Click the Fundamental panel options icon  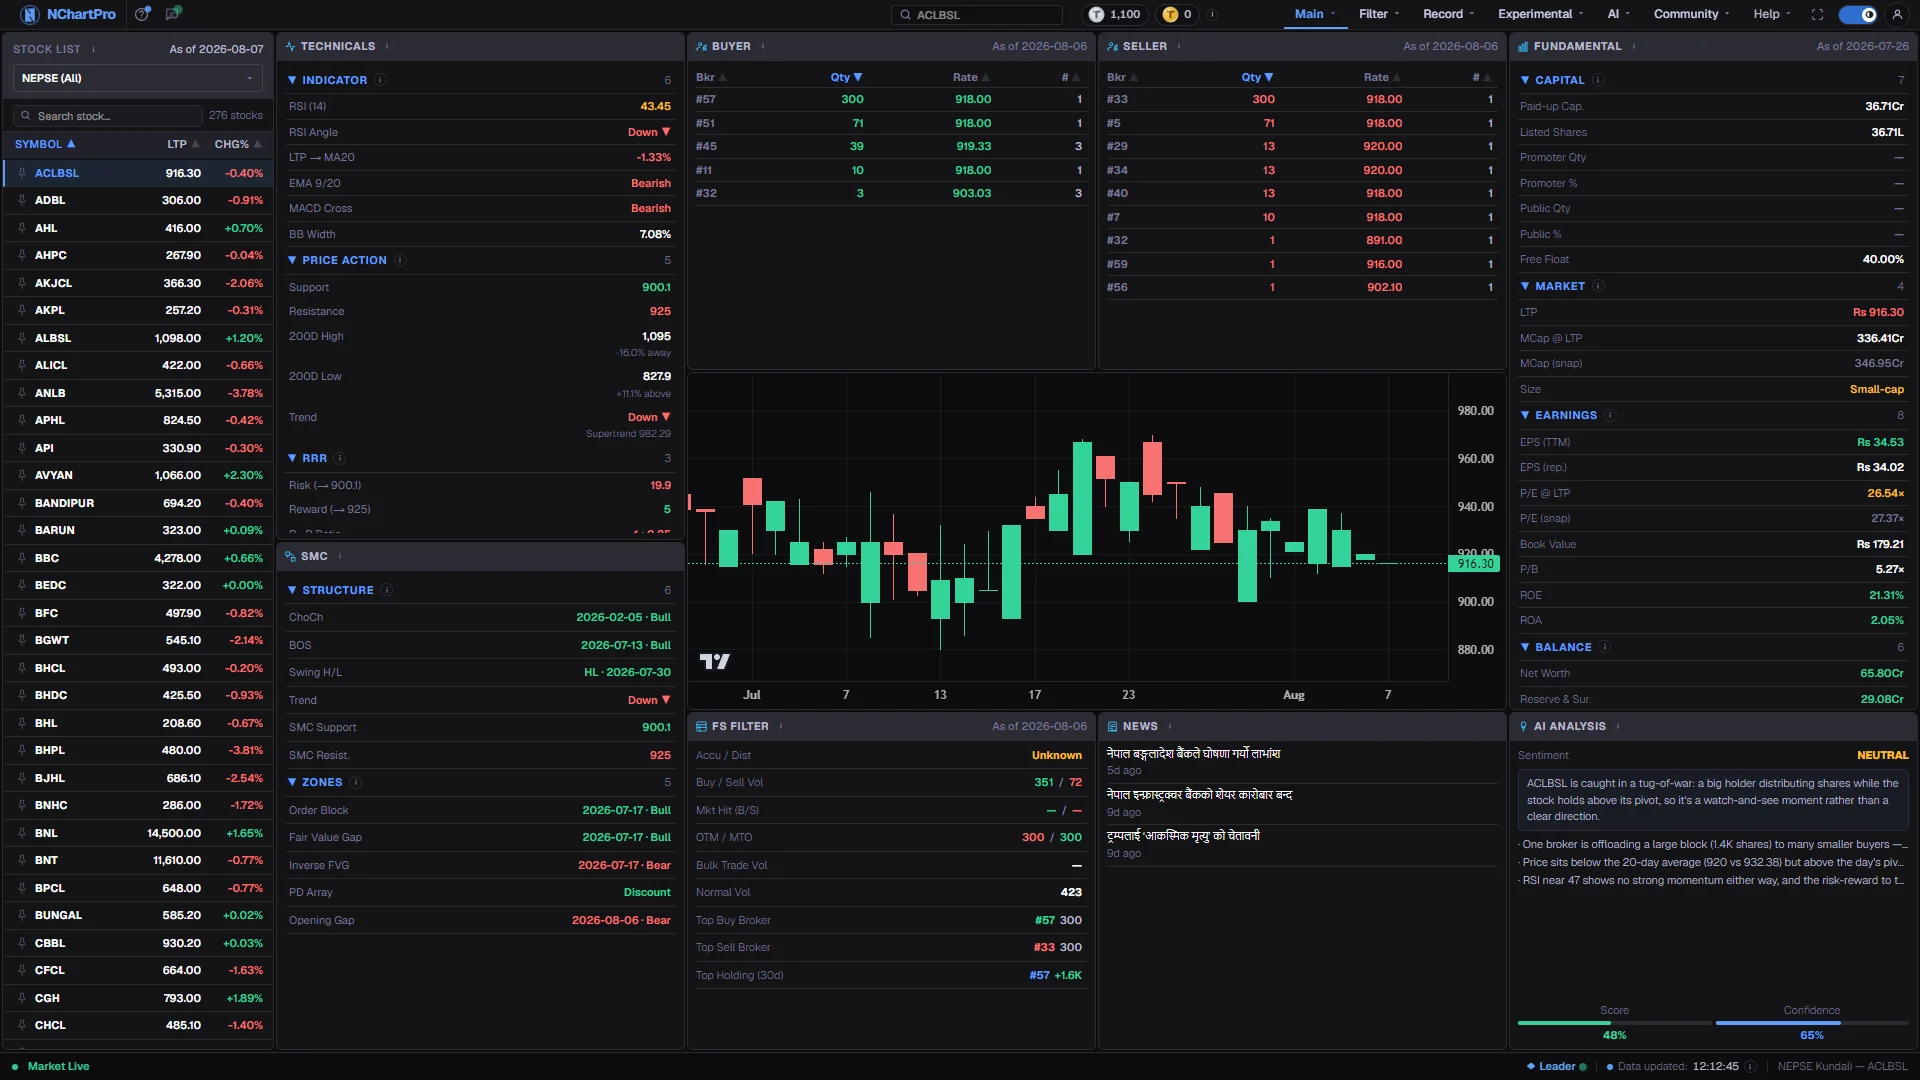click(x=1634, y=46)
